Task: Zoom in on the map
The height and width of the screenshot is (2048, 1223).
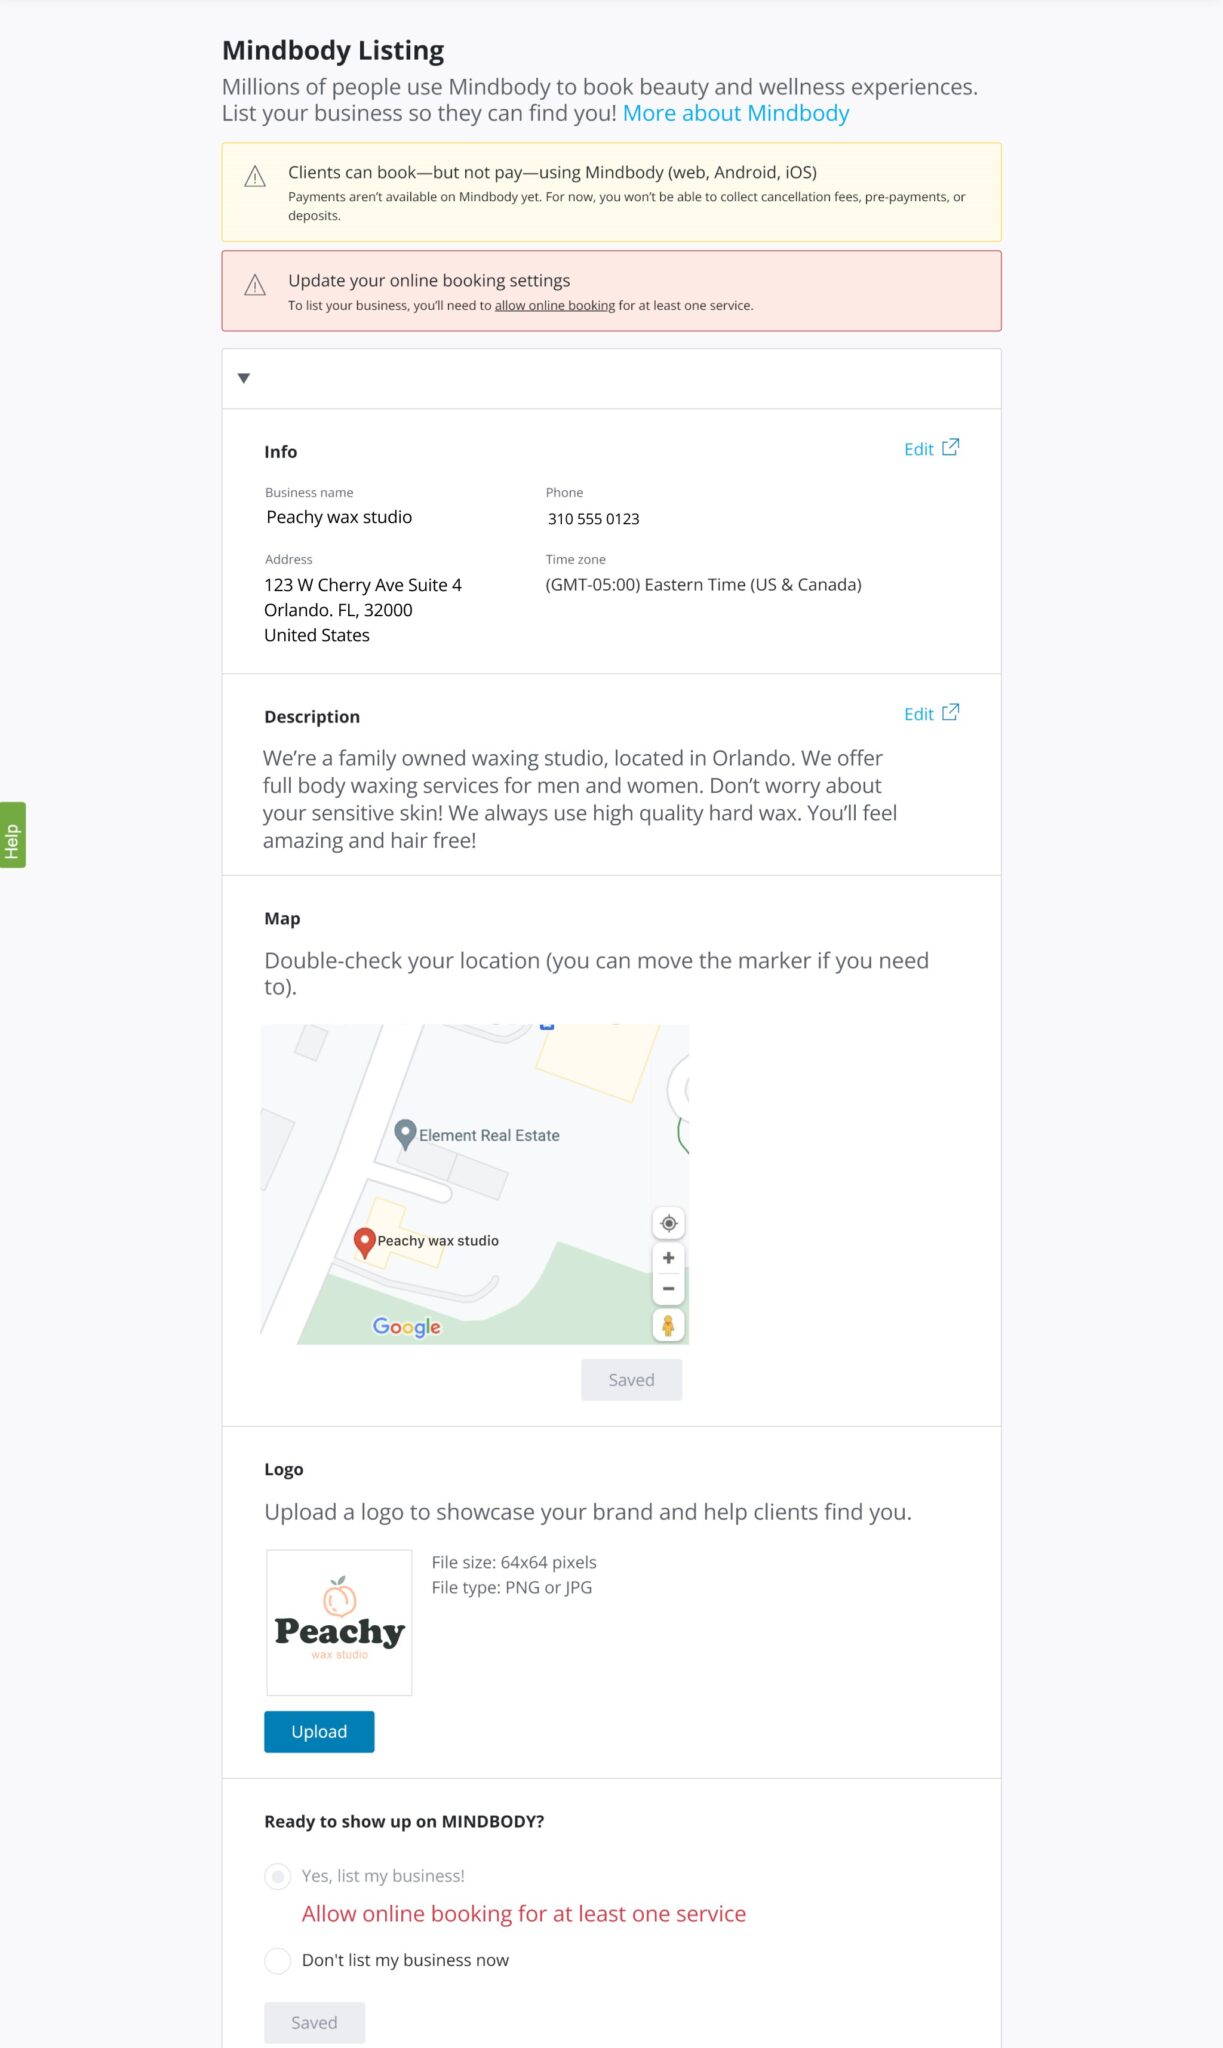Action: tap(668, 1257)
